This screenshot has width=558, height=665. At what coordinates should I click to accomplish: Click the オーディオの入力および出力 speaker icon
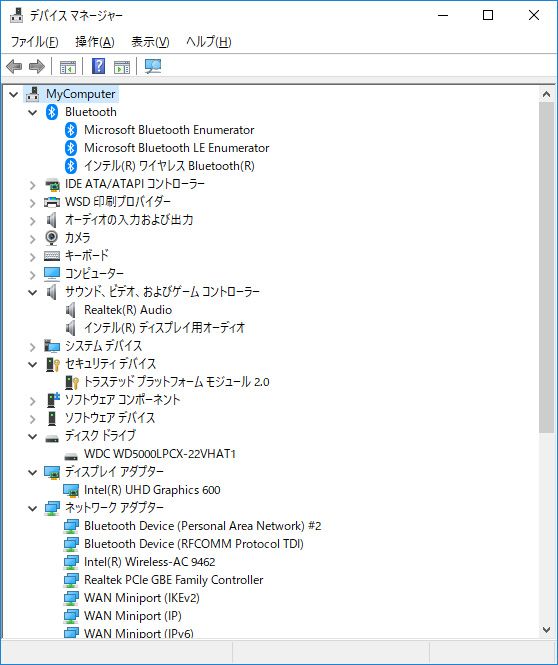tap(51, 220)
